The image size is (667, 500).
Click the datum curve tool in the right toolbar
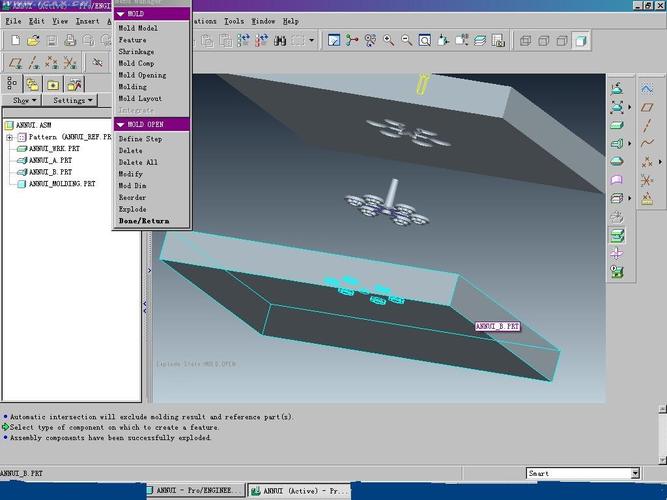point(647,143)
